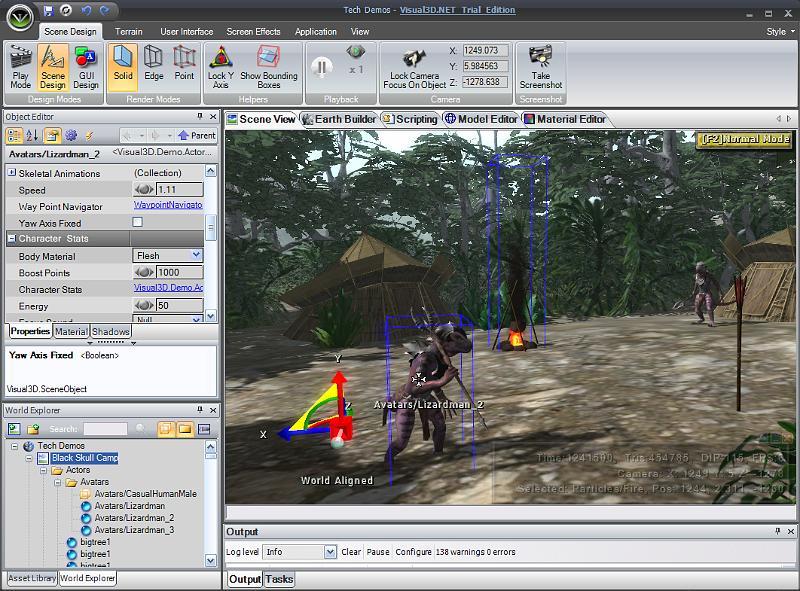Click the blue gear icon in Object Editor

click(x=71, y=135)
